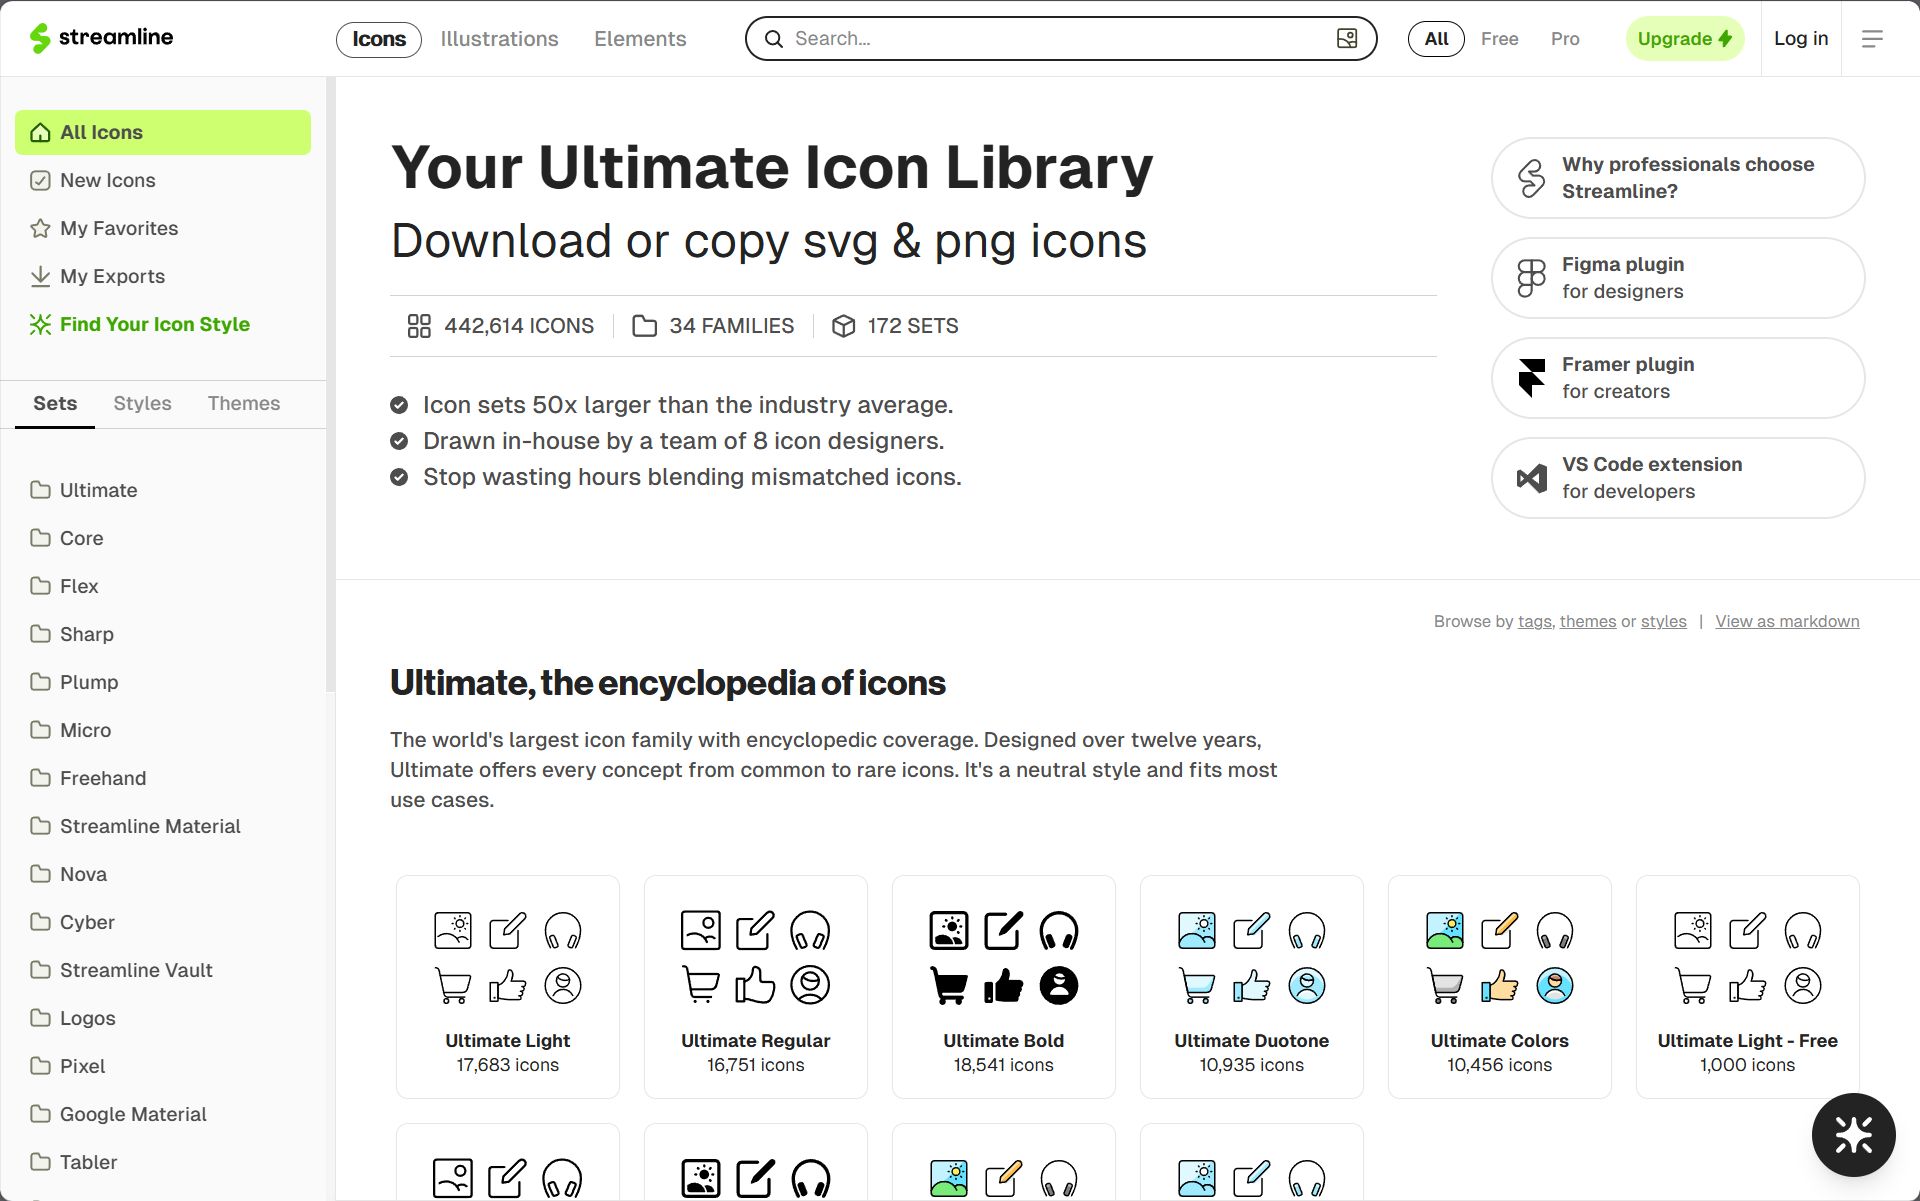Screen dimensions: 1920x1201
Task: Open the Themes tab in sidebar
Action: [244, 403]
